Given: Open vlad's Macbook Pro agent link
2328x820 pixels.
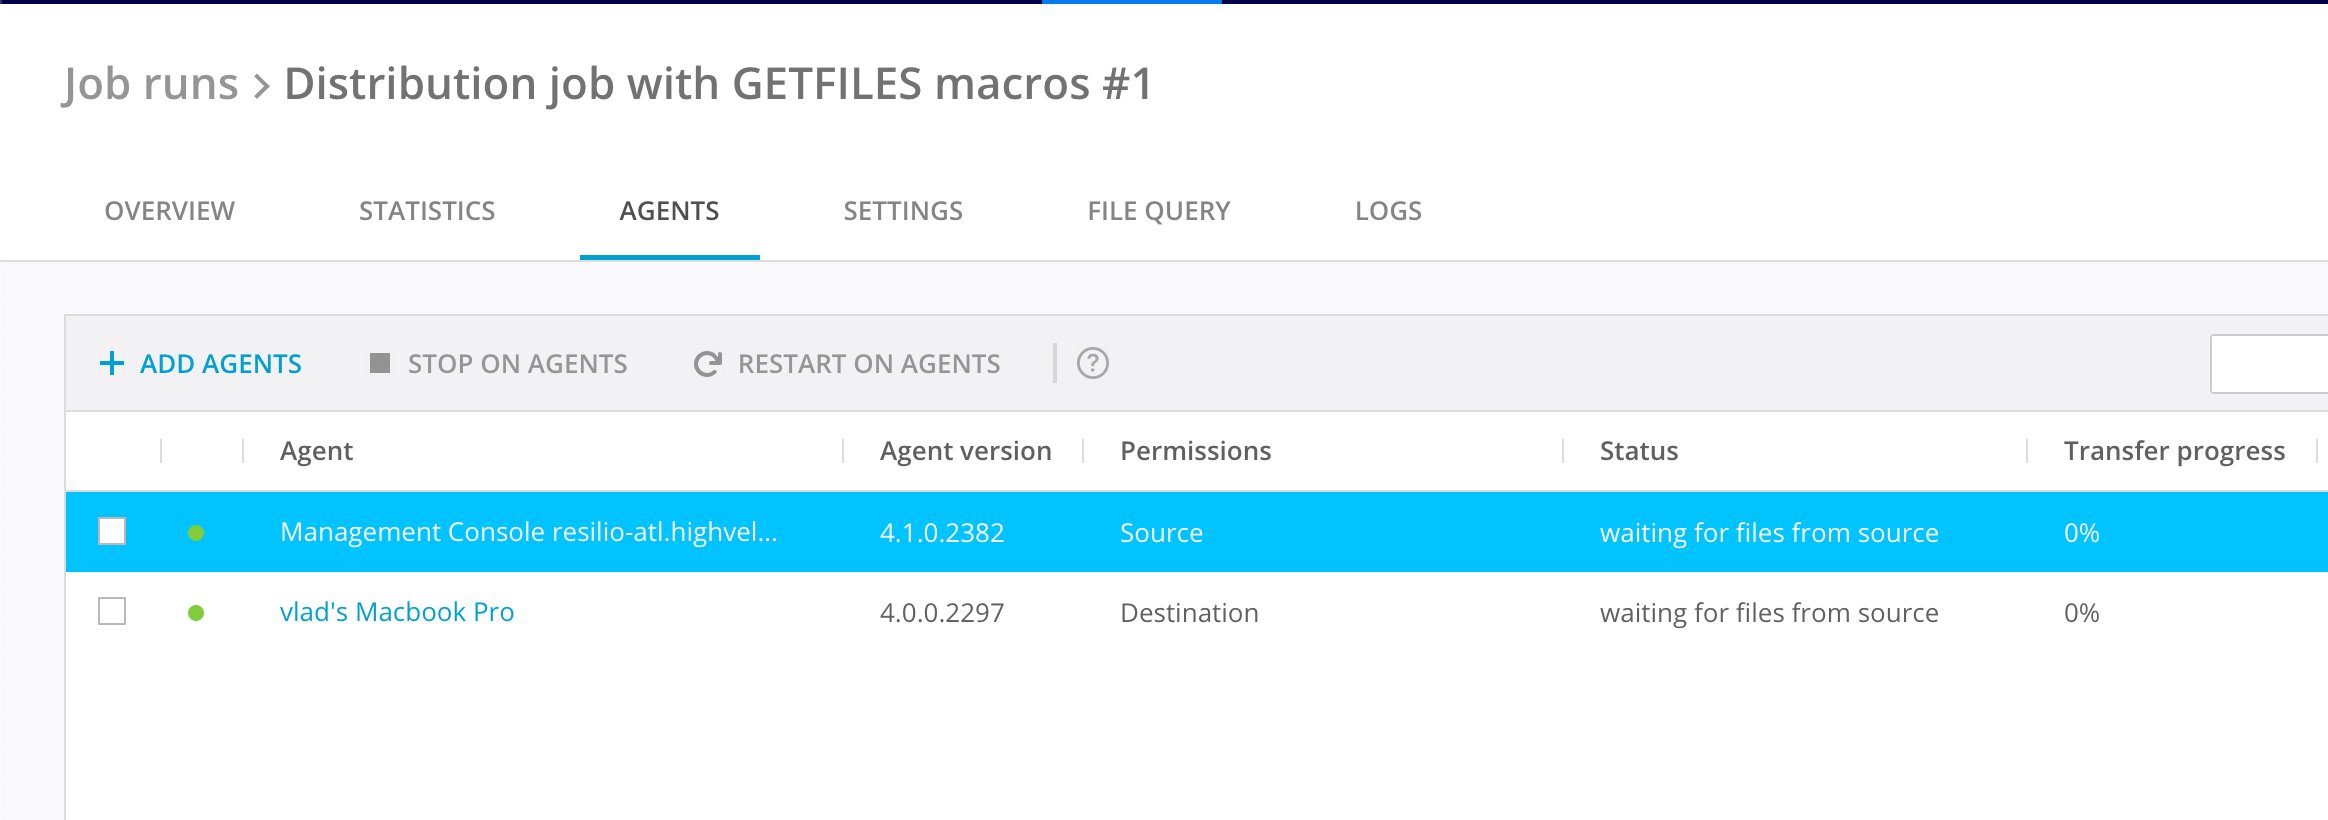Looking at the screenshot, I should (397, 612).
